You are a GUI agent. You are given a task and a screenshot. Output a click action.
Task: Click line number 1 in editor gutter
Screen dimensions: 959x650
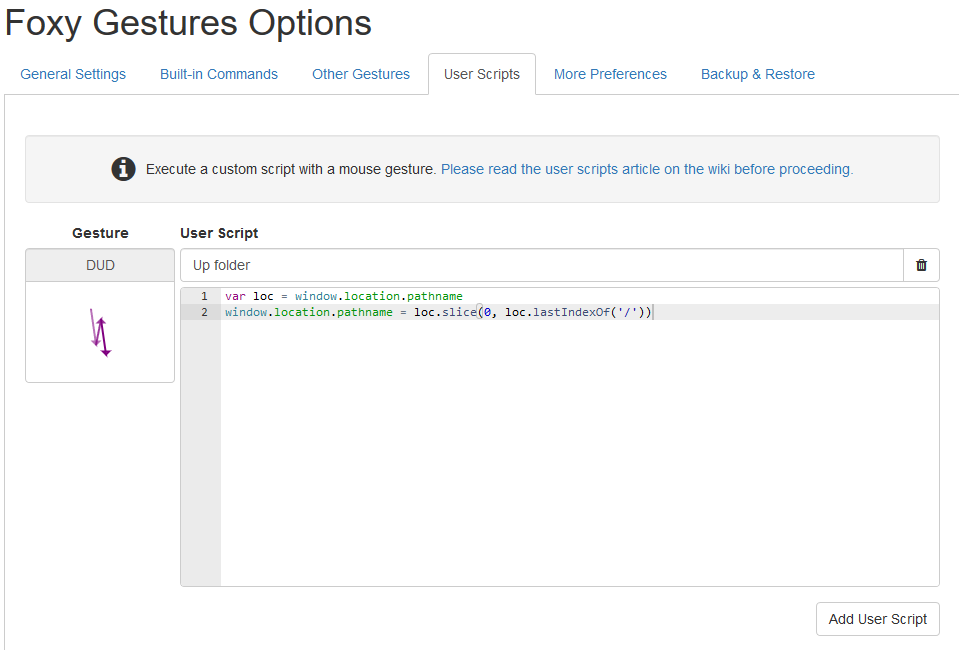coord(204,296)
